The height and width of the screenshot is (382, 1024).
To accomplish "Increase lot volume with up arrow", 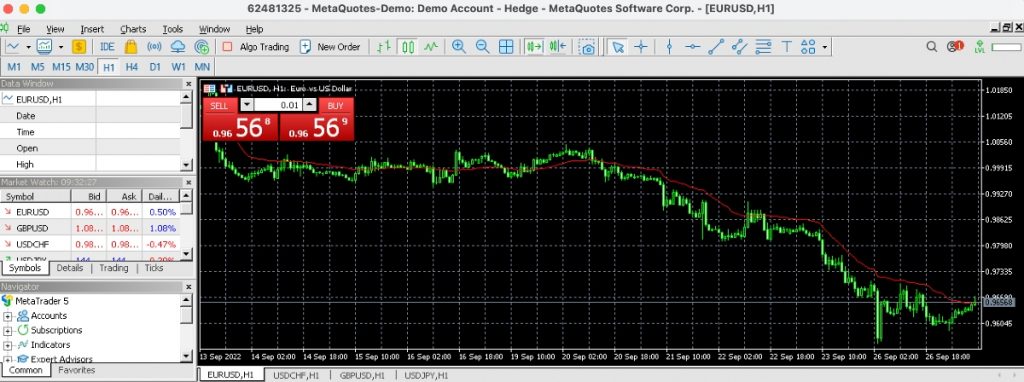I will click(x=310, y=105).
